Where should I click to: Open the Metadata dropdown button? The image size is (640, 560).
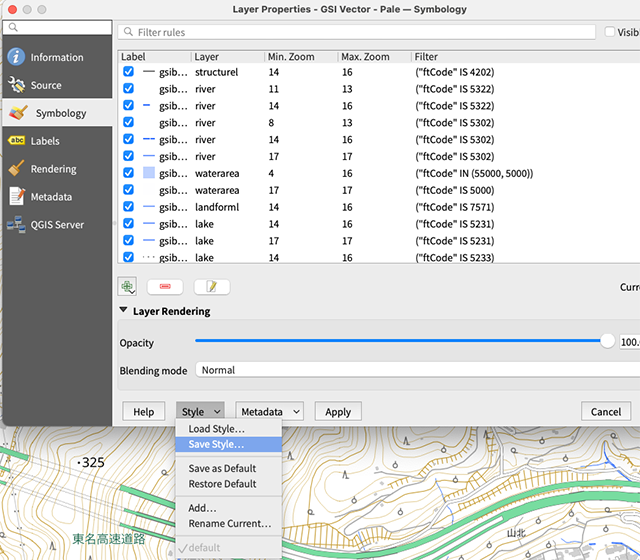click(269, 411)
